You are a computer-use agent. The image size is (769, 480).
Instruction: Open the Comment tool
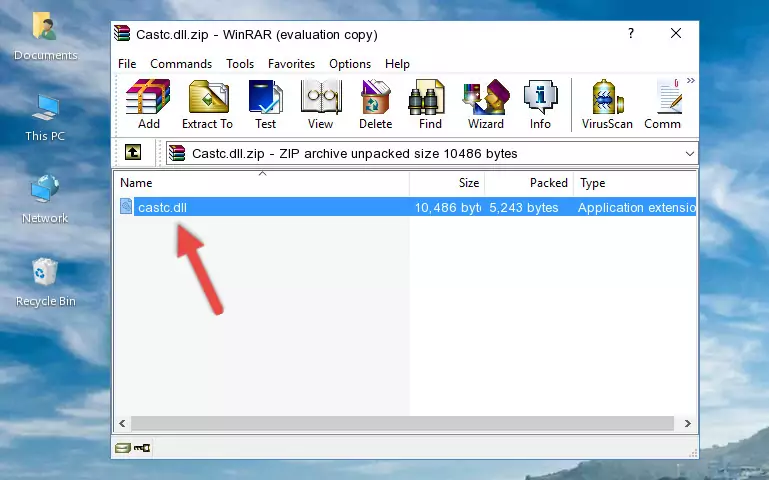663,104
